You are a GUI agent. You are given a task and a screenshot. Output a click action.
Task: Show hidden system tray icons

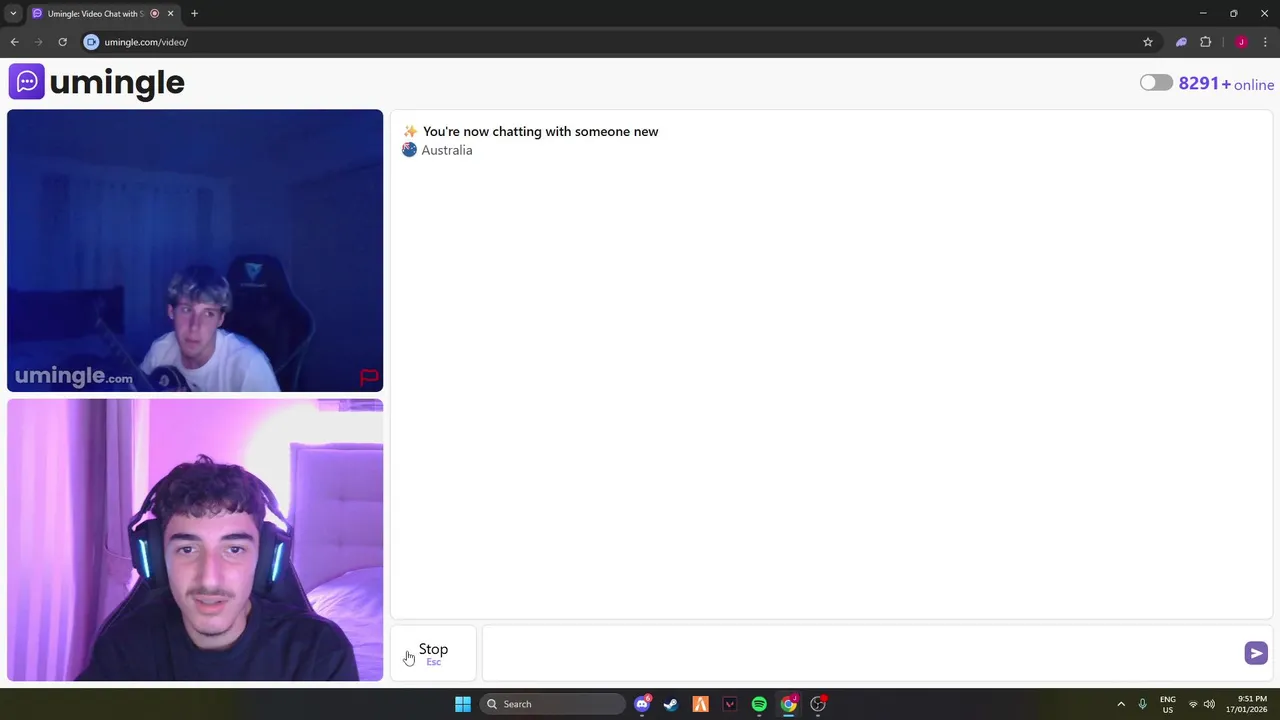(x=1121, y=704)
